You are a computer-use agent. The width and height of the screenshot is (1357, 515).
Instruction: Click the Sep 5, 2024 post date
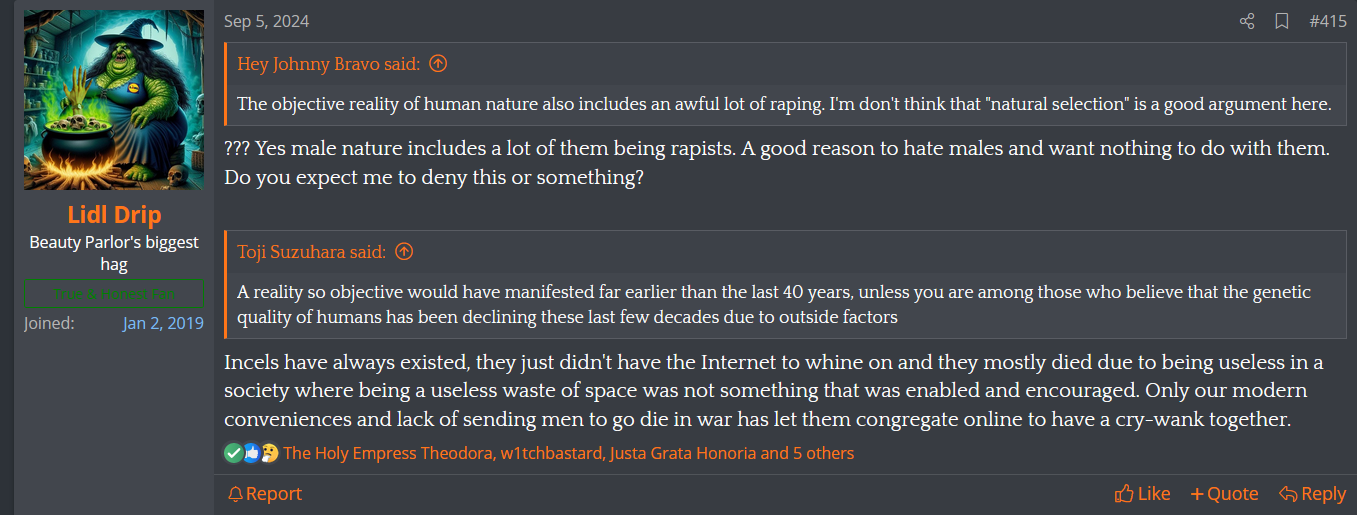tap(267, 21)
